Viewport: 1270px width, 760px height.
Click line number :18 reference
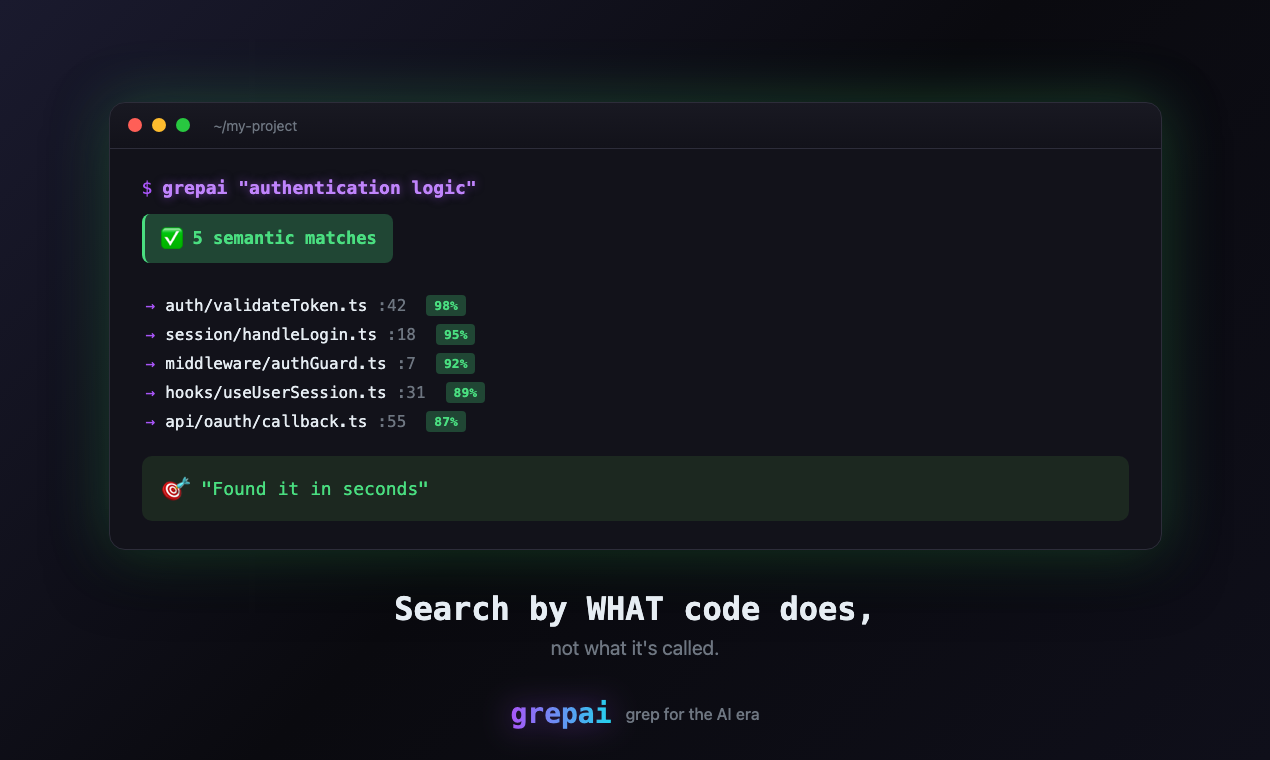pyautogui.click(x=402, y=335)
